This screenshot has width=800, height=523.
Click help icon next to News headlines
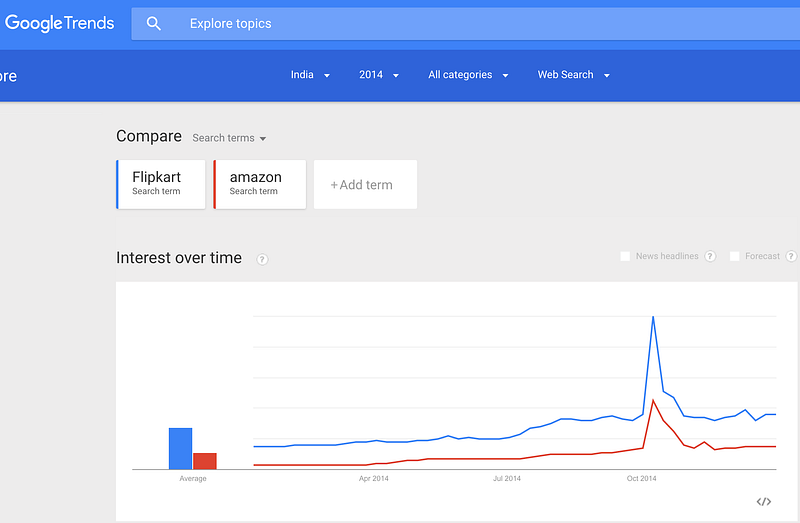(710, 256)
